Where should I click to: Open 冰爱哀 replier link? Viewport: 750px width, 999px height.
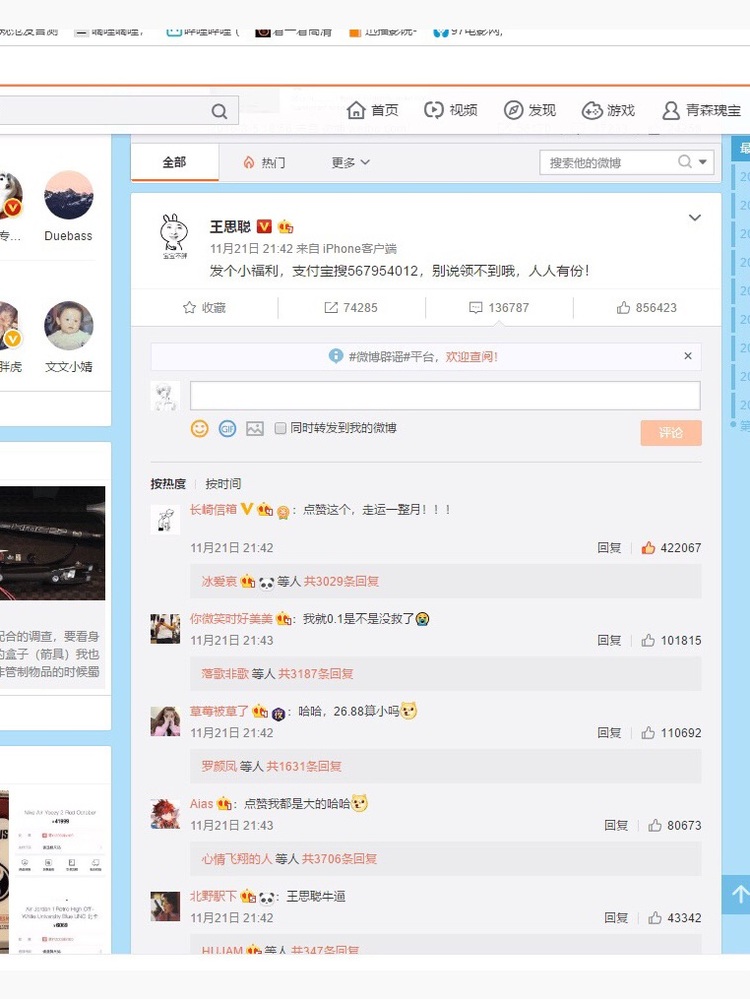click(x=219, y=581)
